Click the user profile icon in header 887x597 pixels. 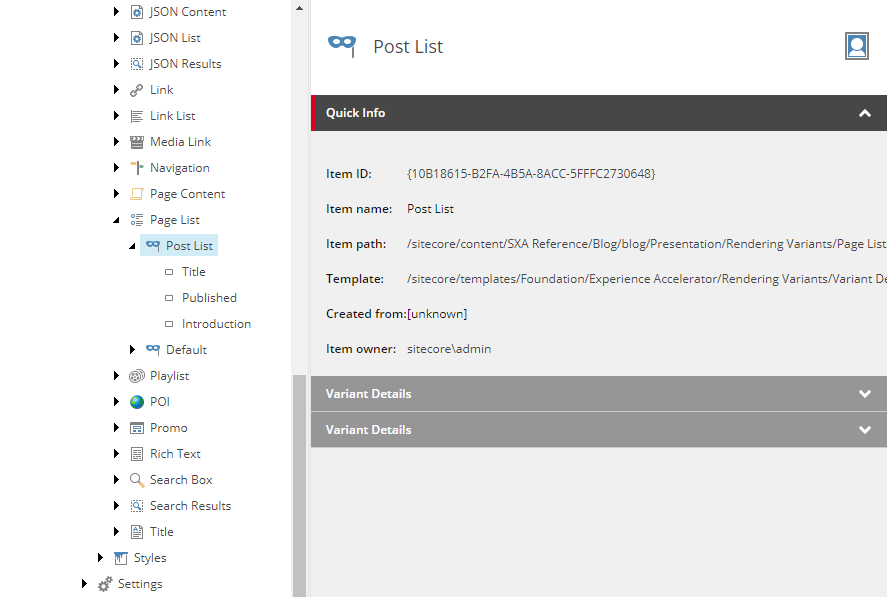[856, 46]
